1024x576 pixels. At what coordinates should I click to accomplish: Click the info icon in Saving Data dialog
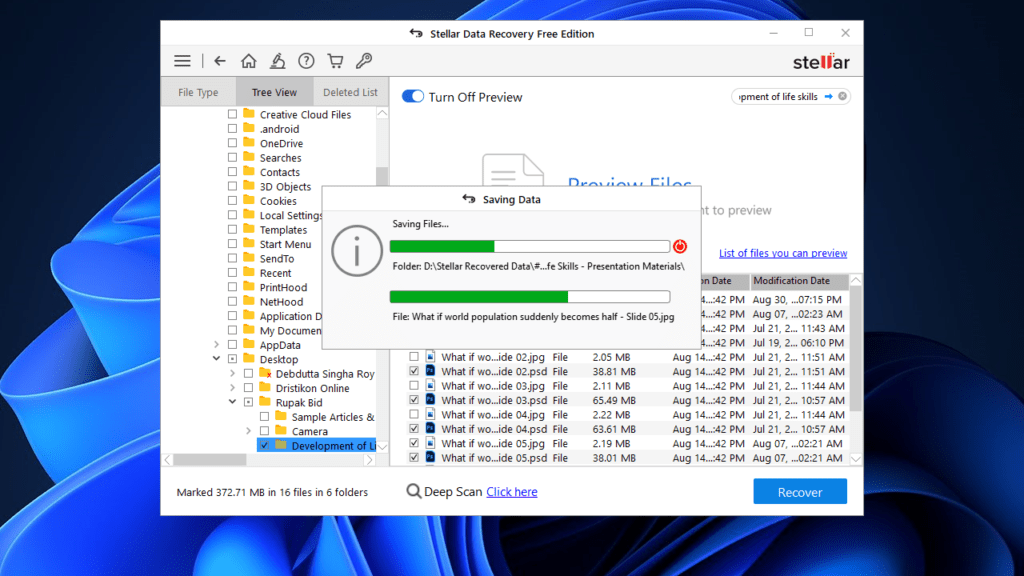click(x=357, y=251)
